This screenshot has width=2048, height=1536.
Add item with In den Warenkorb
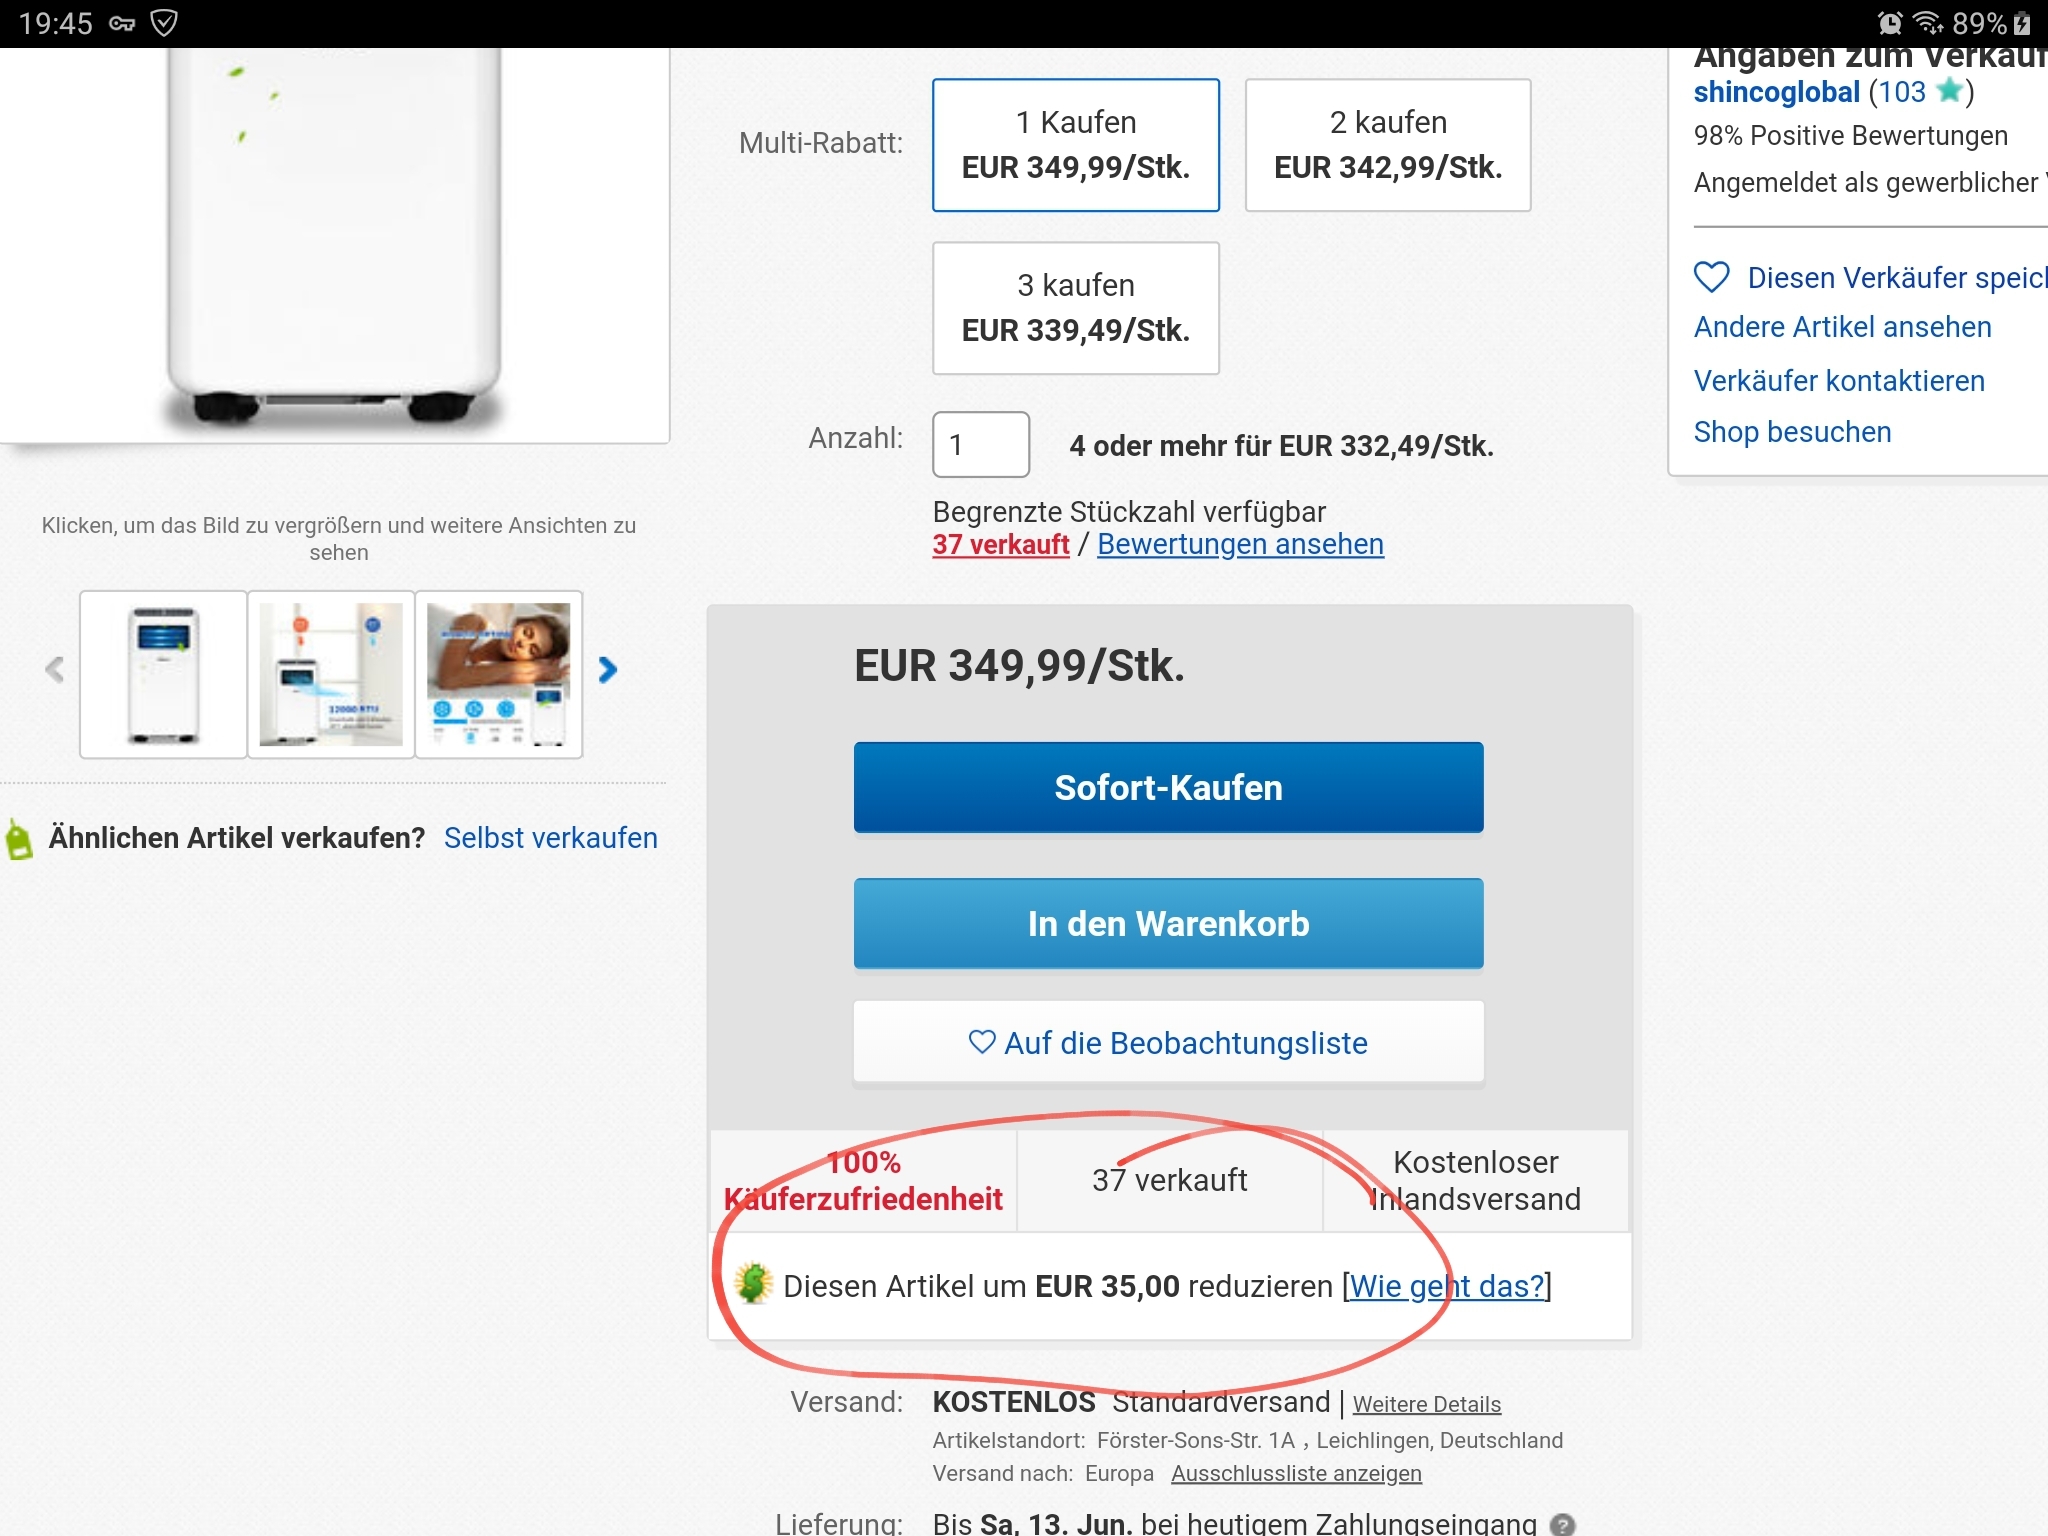pos(1168,923)
